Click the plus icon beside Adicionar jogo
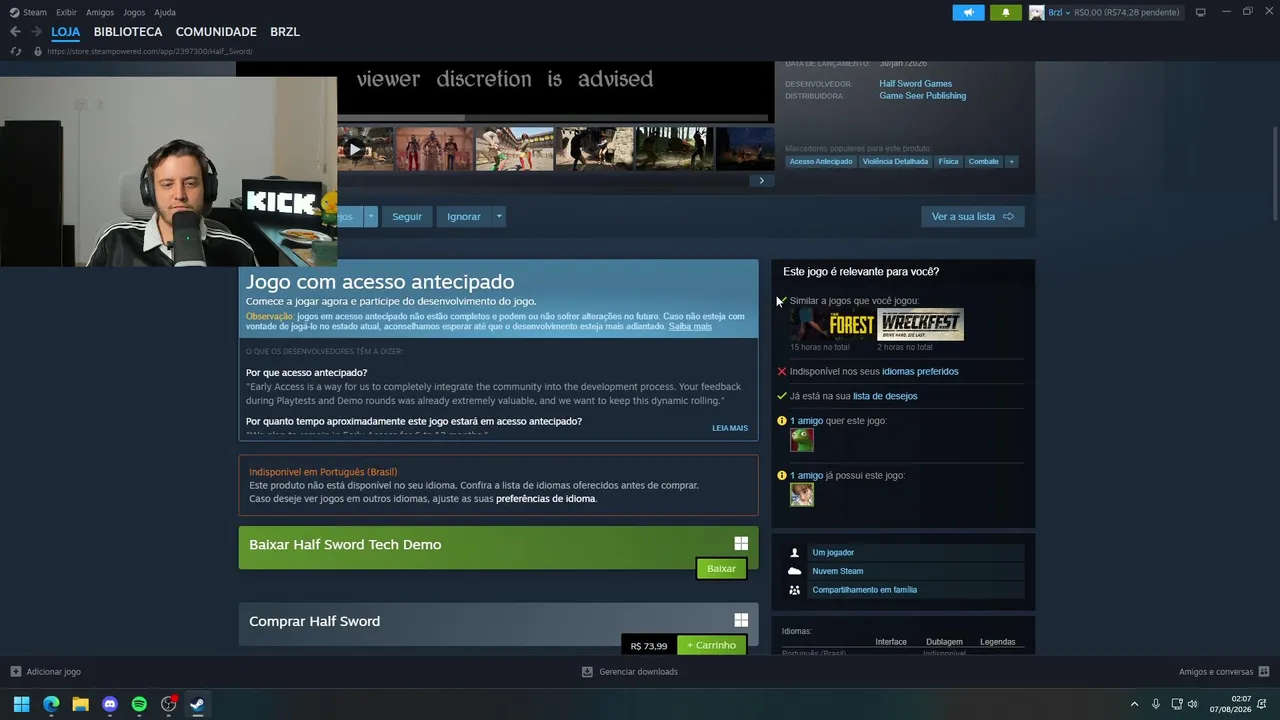This screenshot has height=720, width=1280. click(15, 672)
